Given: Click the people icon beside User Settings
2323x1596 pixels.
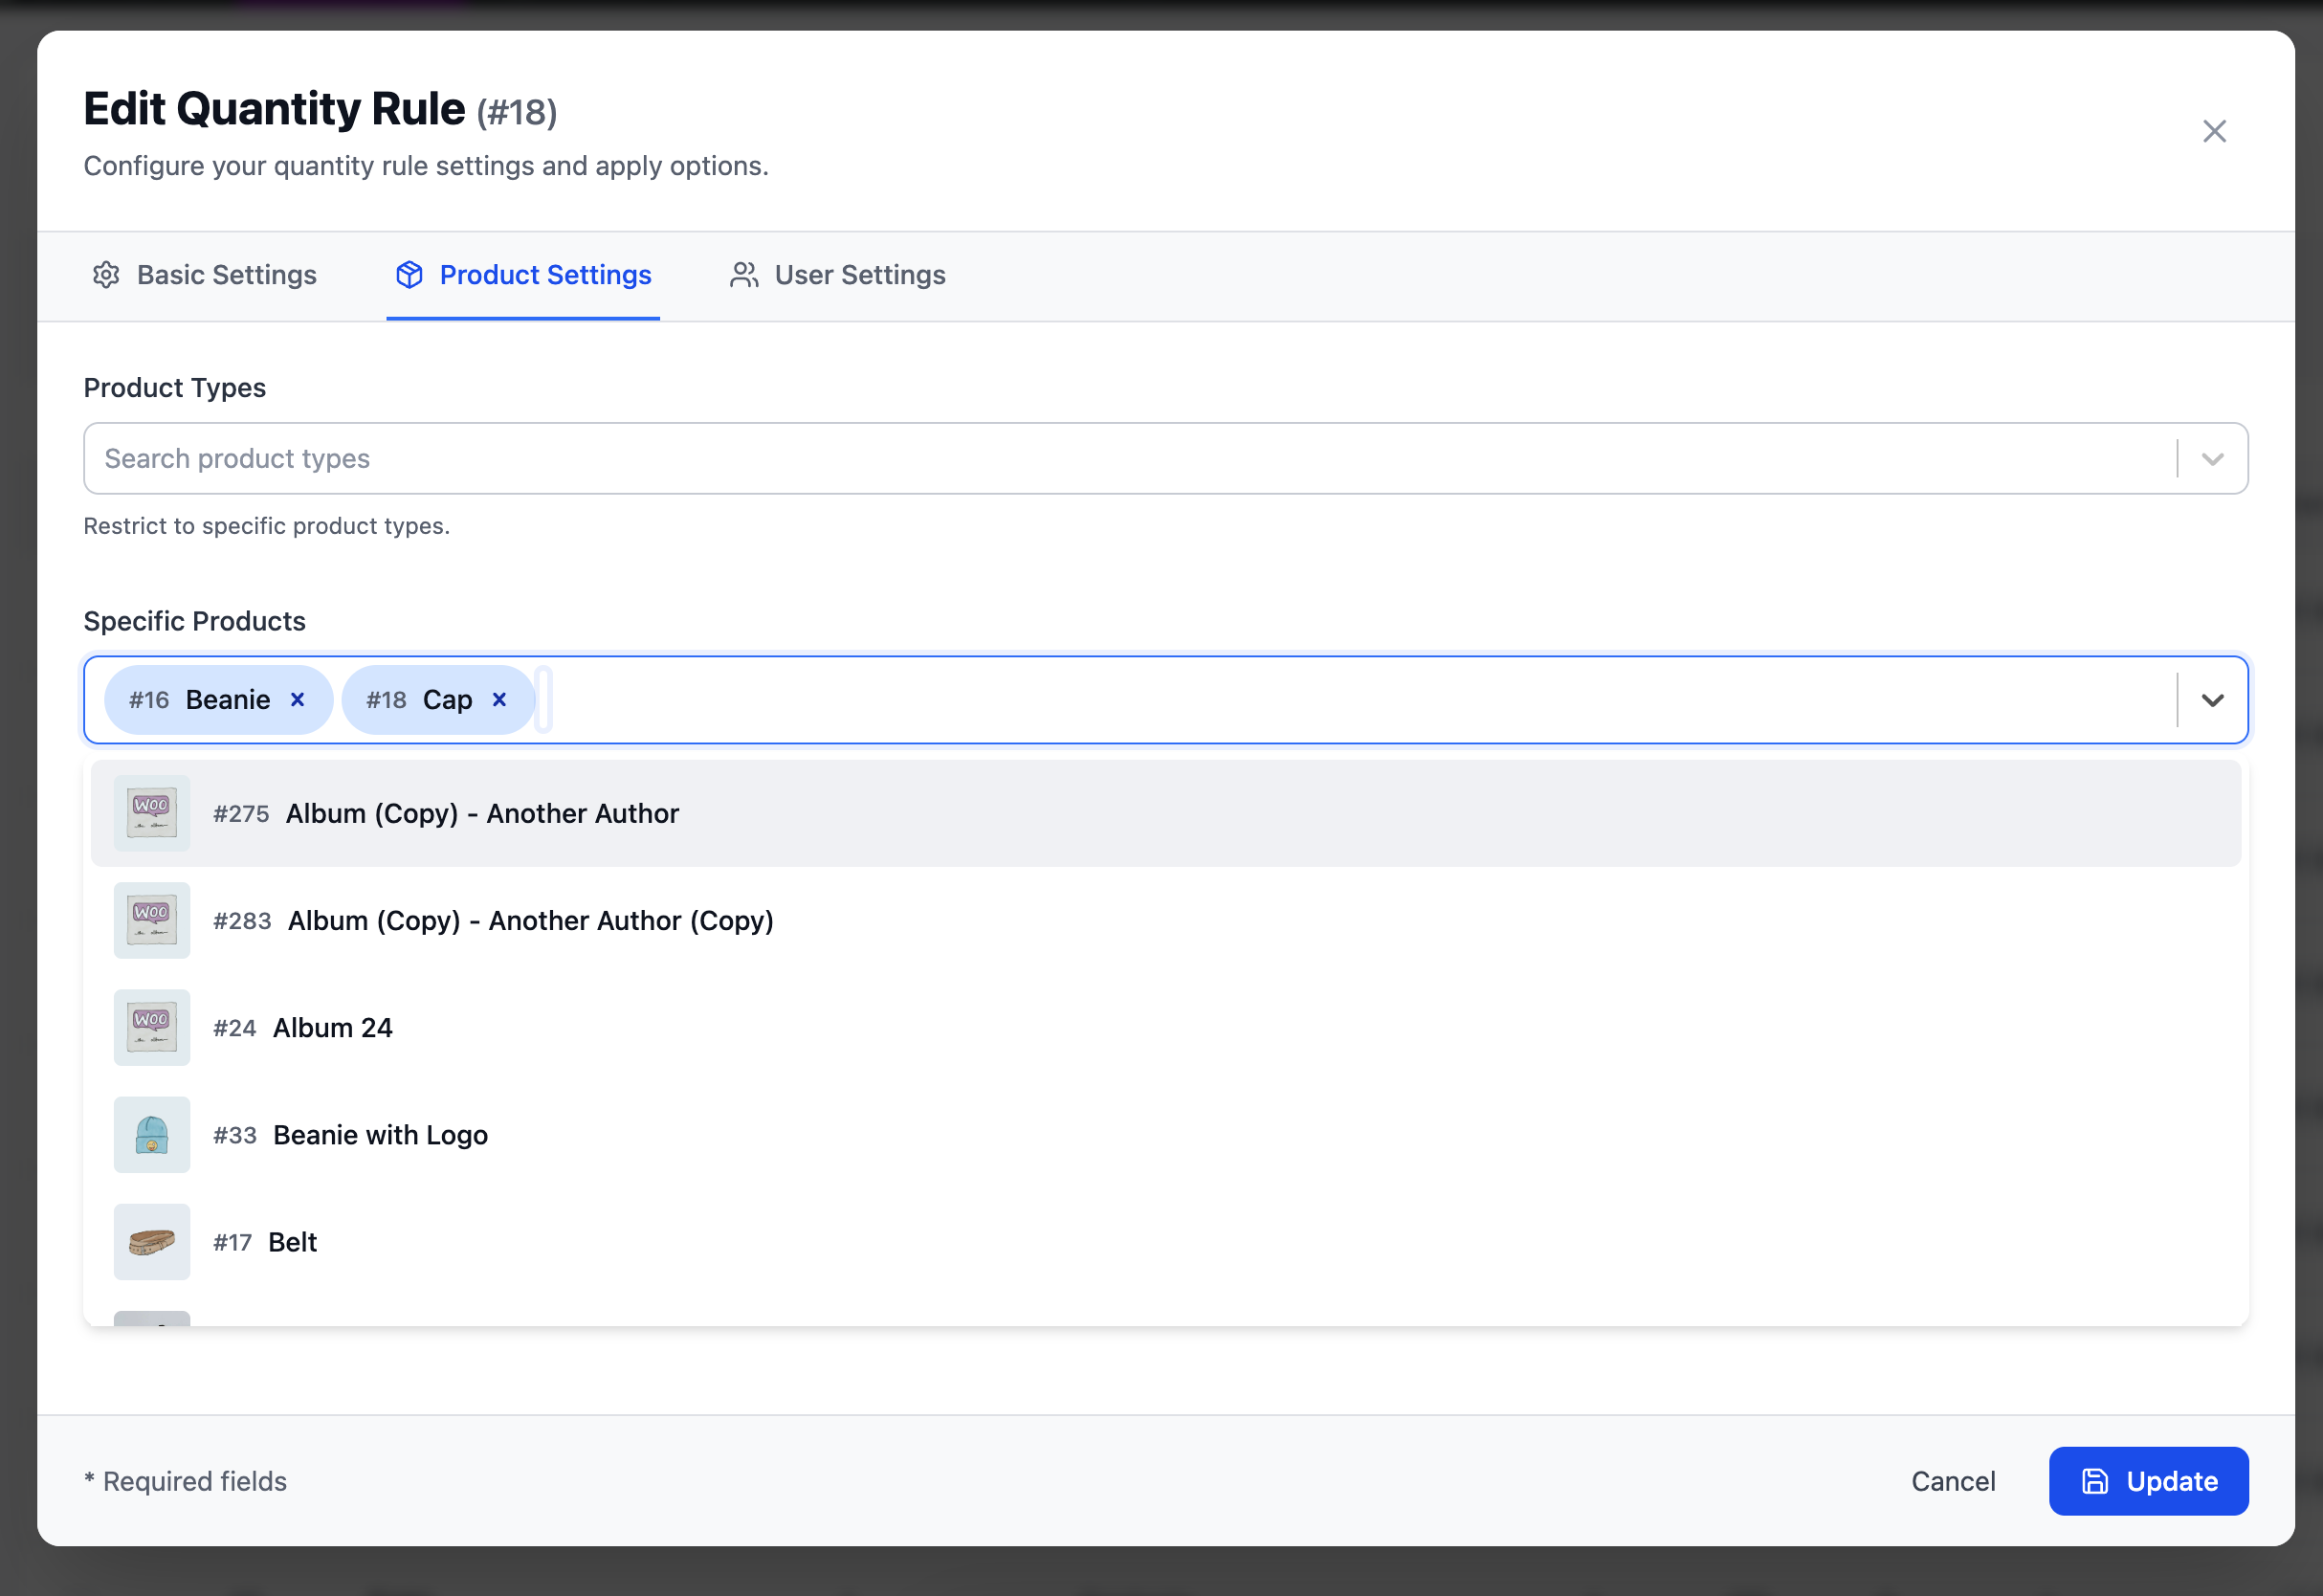Looking at the screenshot, I should point(743,275).
